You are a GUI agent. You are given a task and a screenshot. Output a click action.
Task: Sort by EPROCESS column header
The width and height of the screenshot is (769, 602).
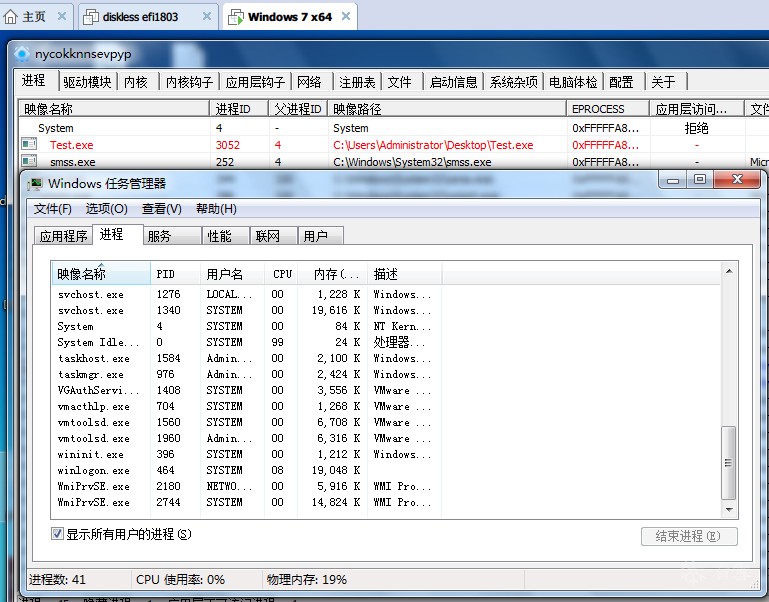[x=608, y=108]
